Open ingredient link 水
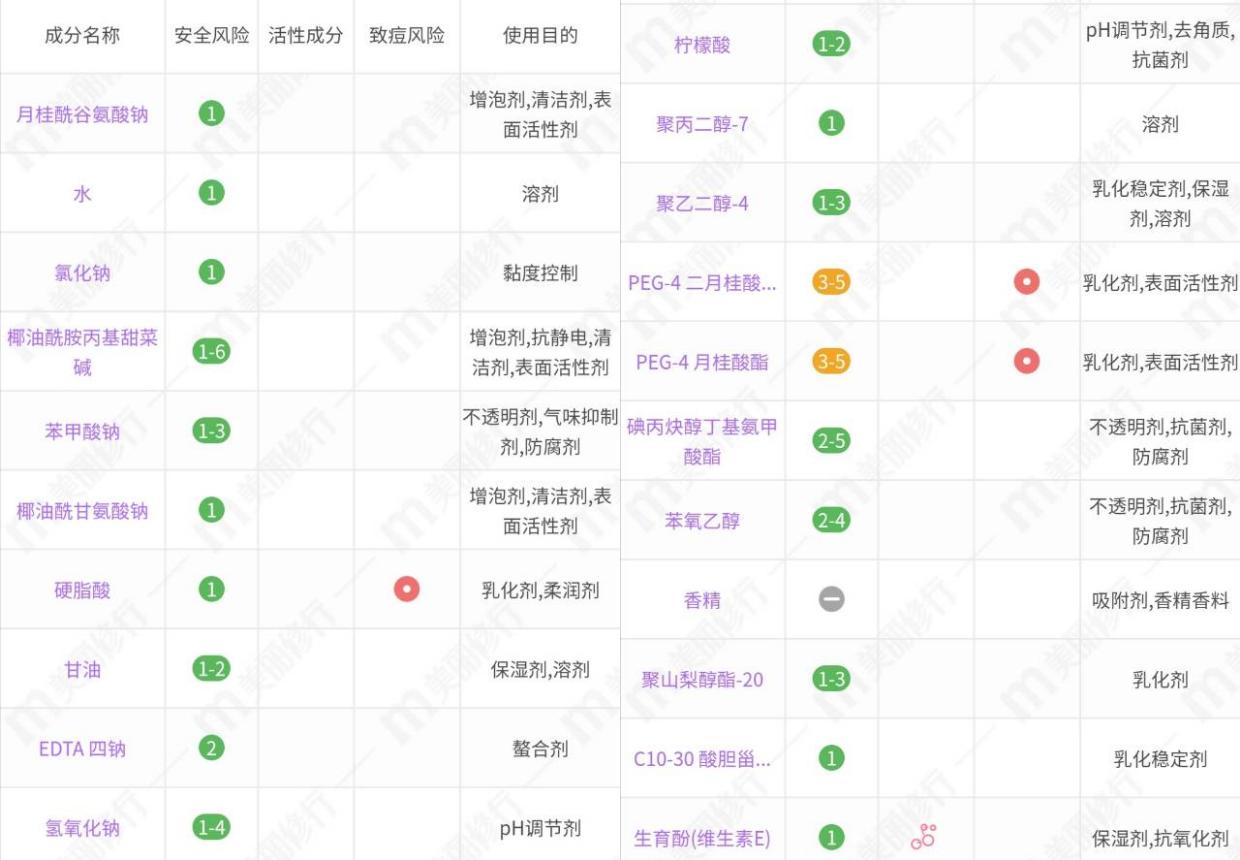This screenshot has height=860, width=1240. (82, 193)
